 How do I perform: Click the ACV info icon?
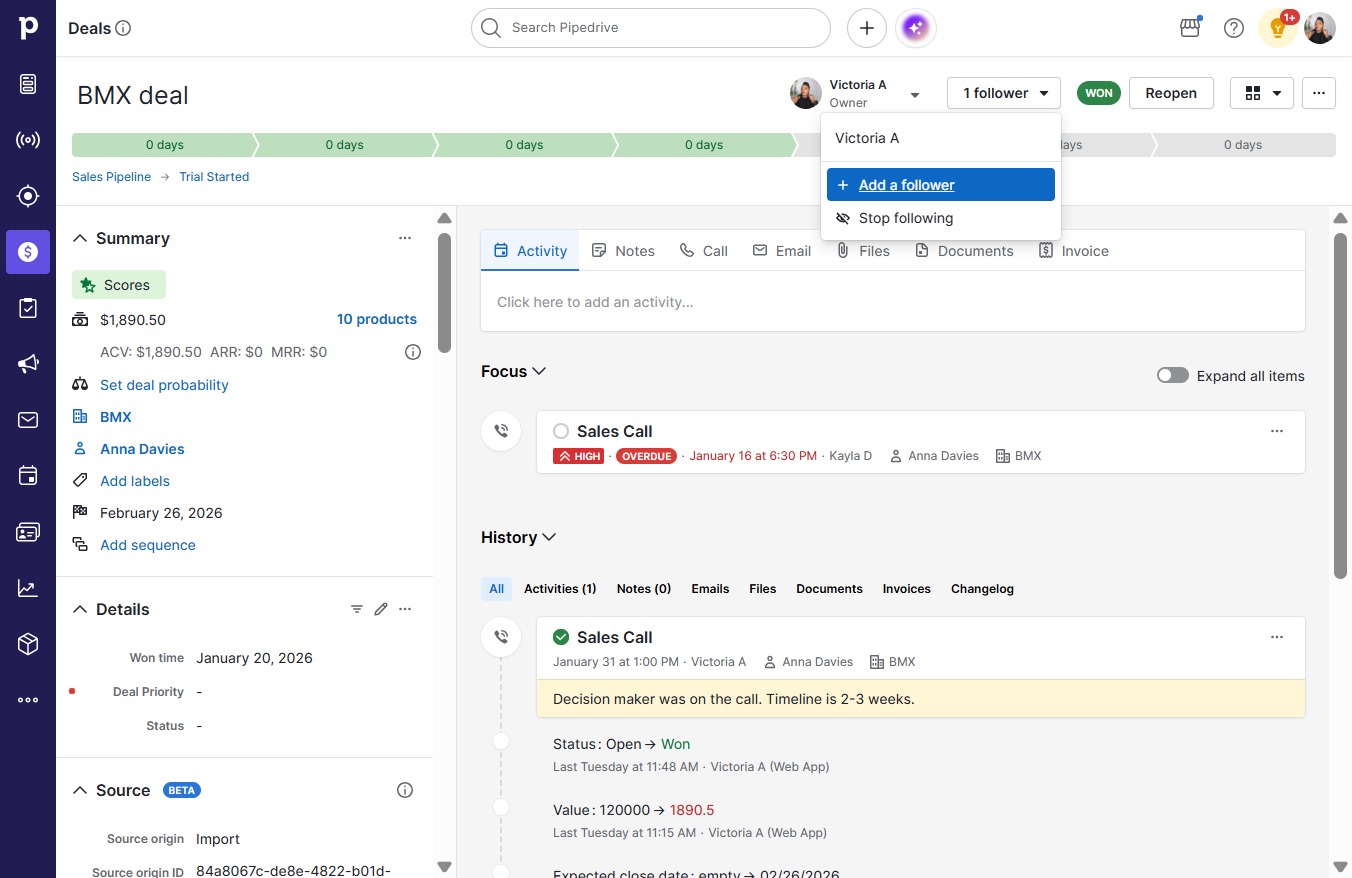point(413,352)
